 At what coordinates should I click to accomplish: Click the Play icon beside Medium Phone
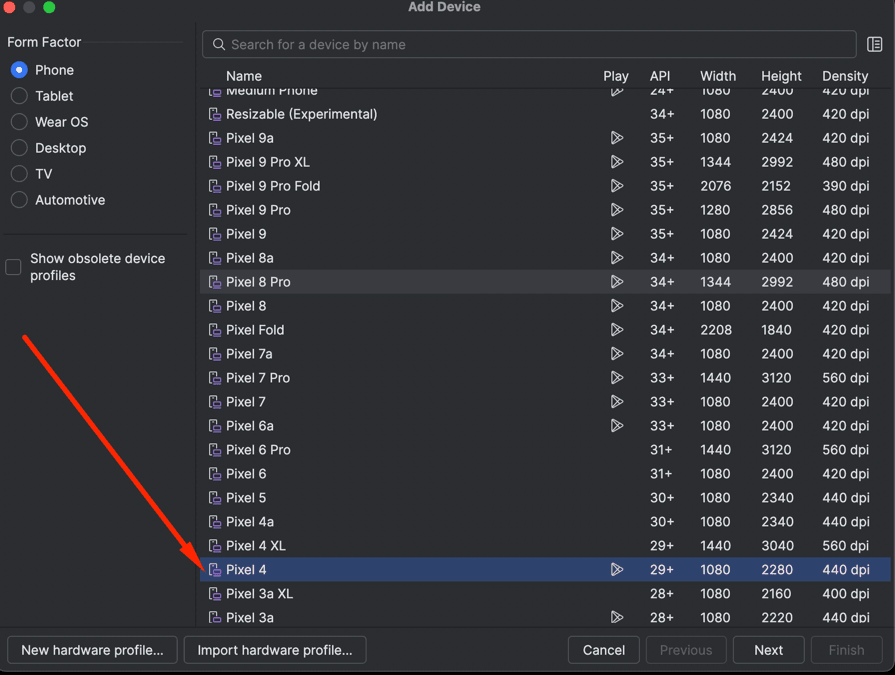point(617,90)
